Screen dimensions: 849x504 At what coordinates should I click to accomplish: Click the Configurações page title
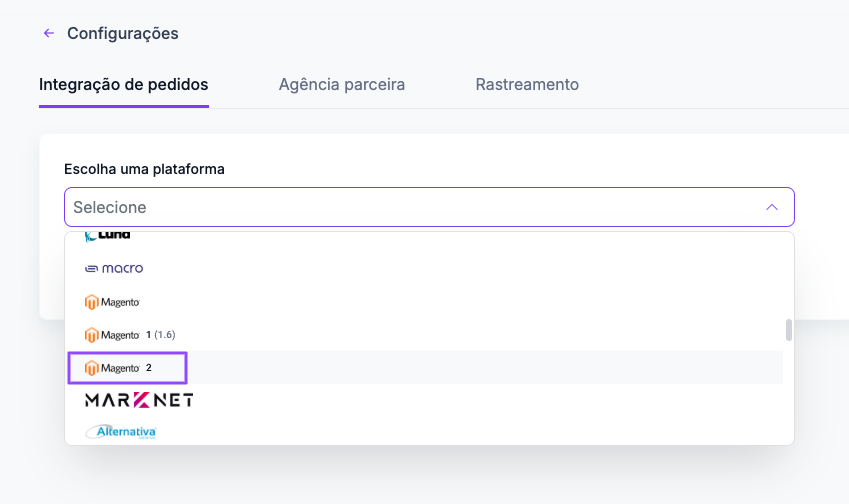[123, 34]
